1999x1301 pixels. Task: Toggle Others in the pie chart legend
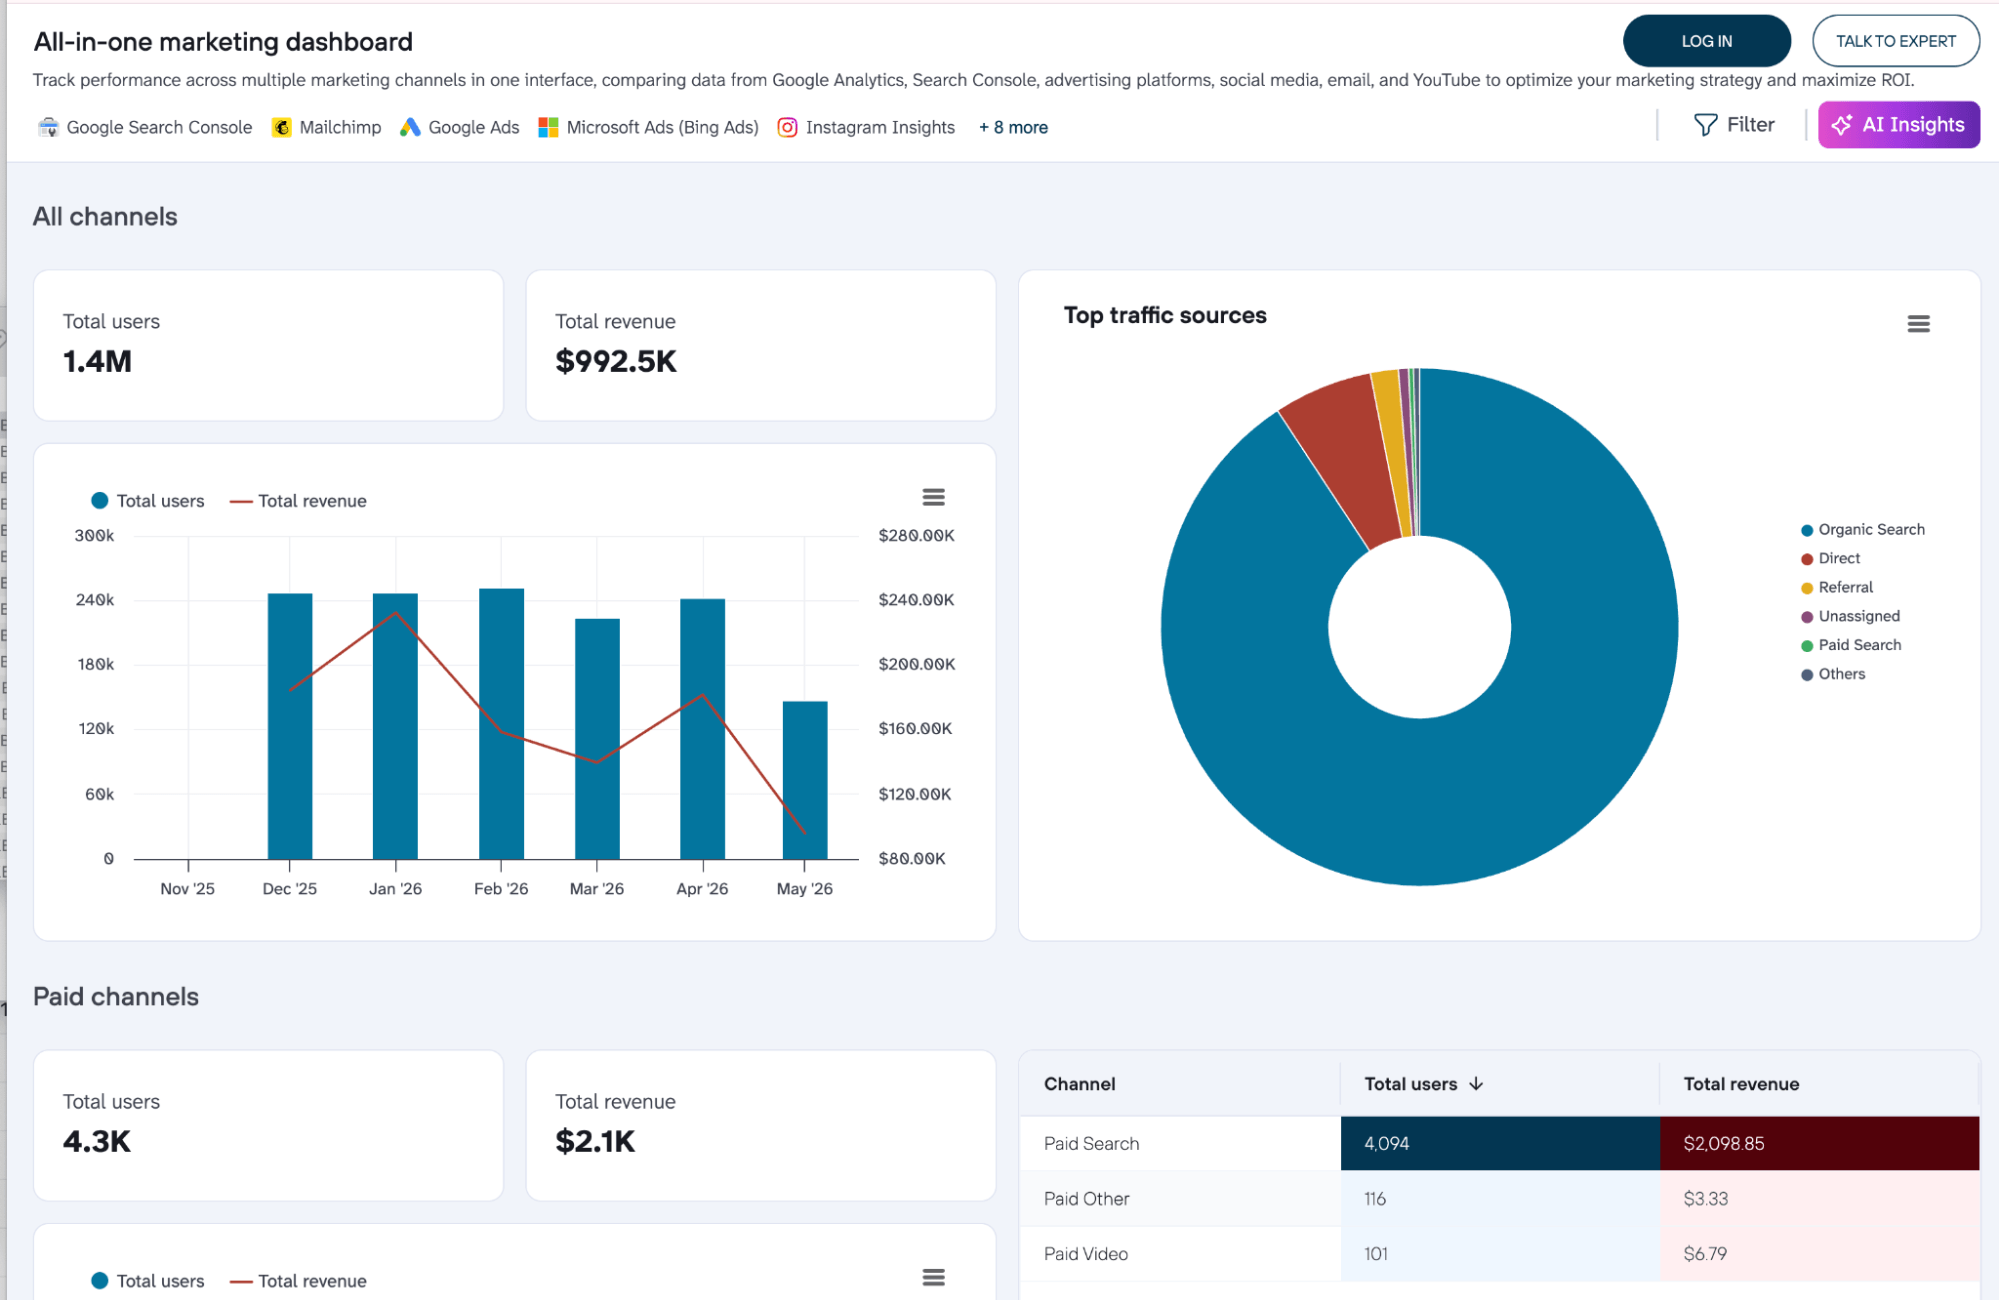pyautogui.click(x=1833, y=675)
